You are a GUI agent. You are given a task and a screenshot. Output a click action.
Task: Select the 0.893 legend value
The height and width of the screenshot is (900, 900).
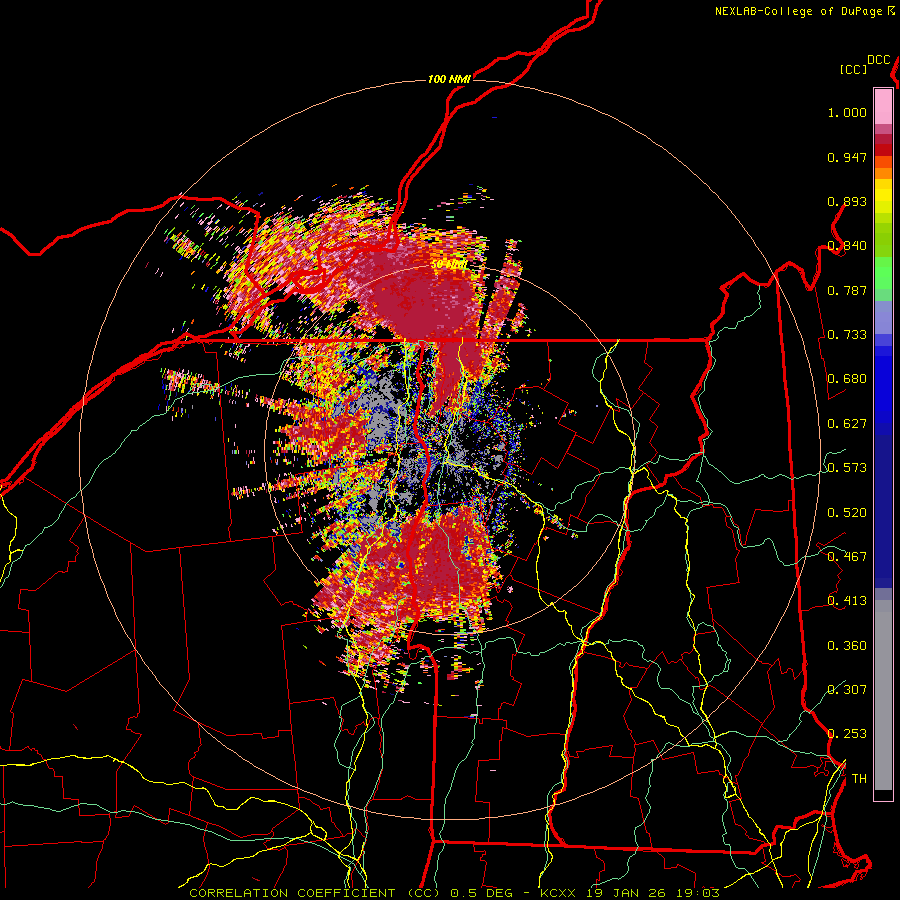coord(847,201)
